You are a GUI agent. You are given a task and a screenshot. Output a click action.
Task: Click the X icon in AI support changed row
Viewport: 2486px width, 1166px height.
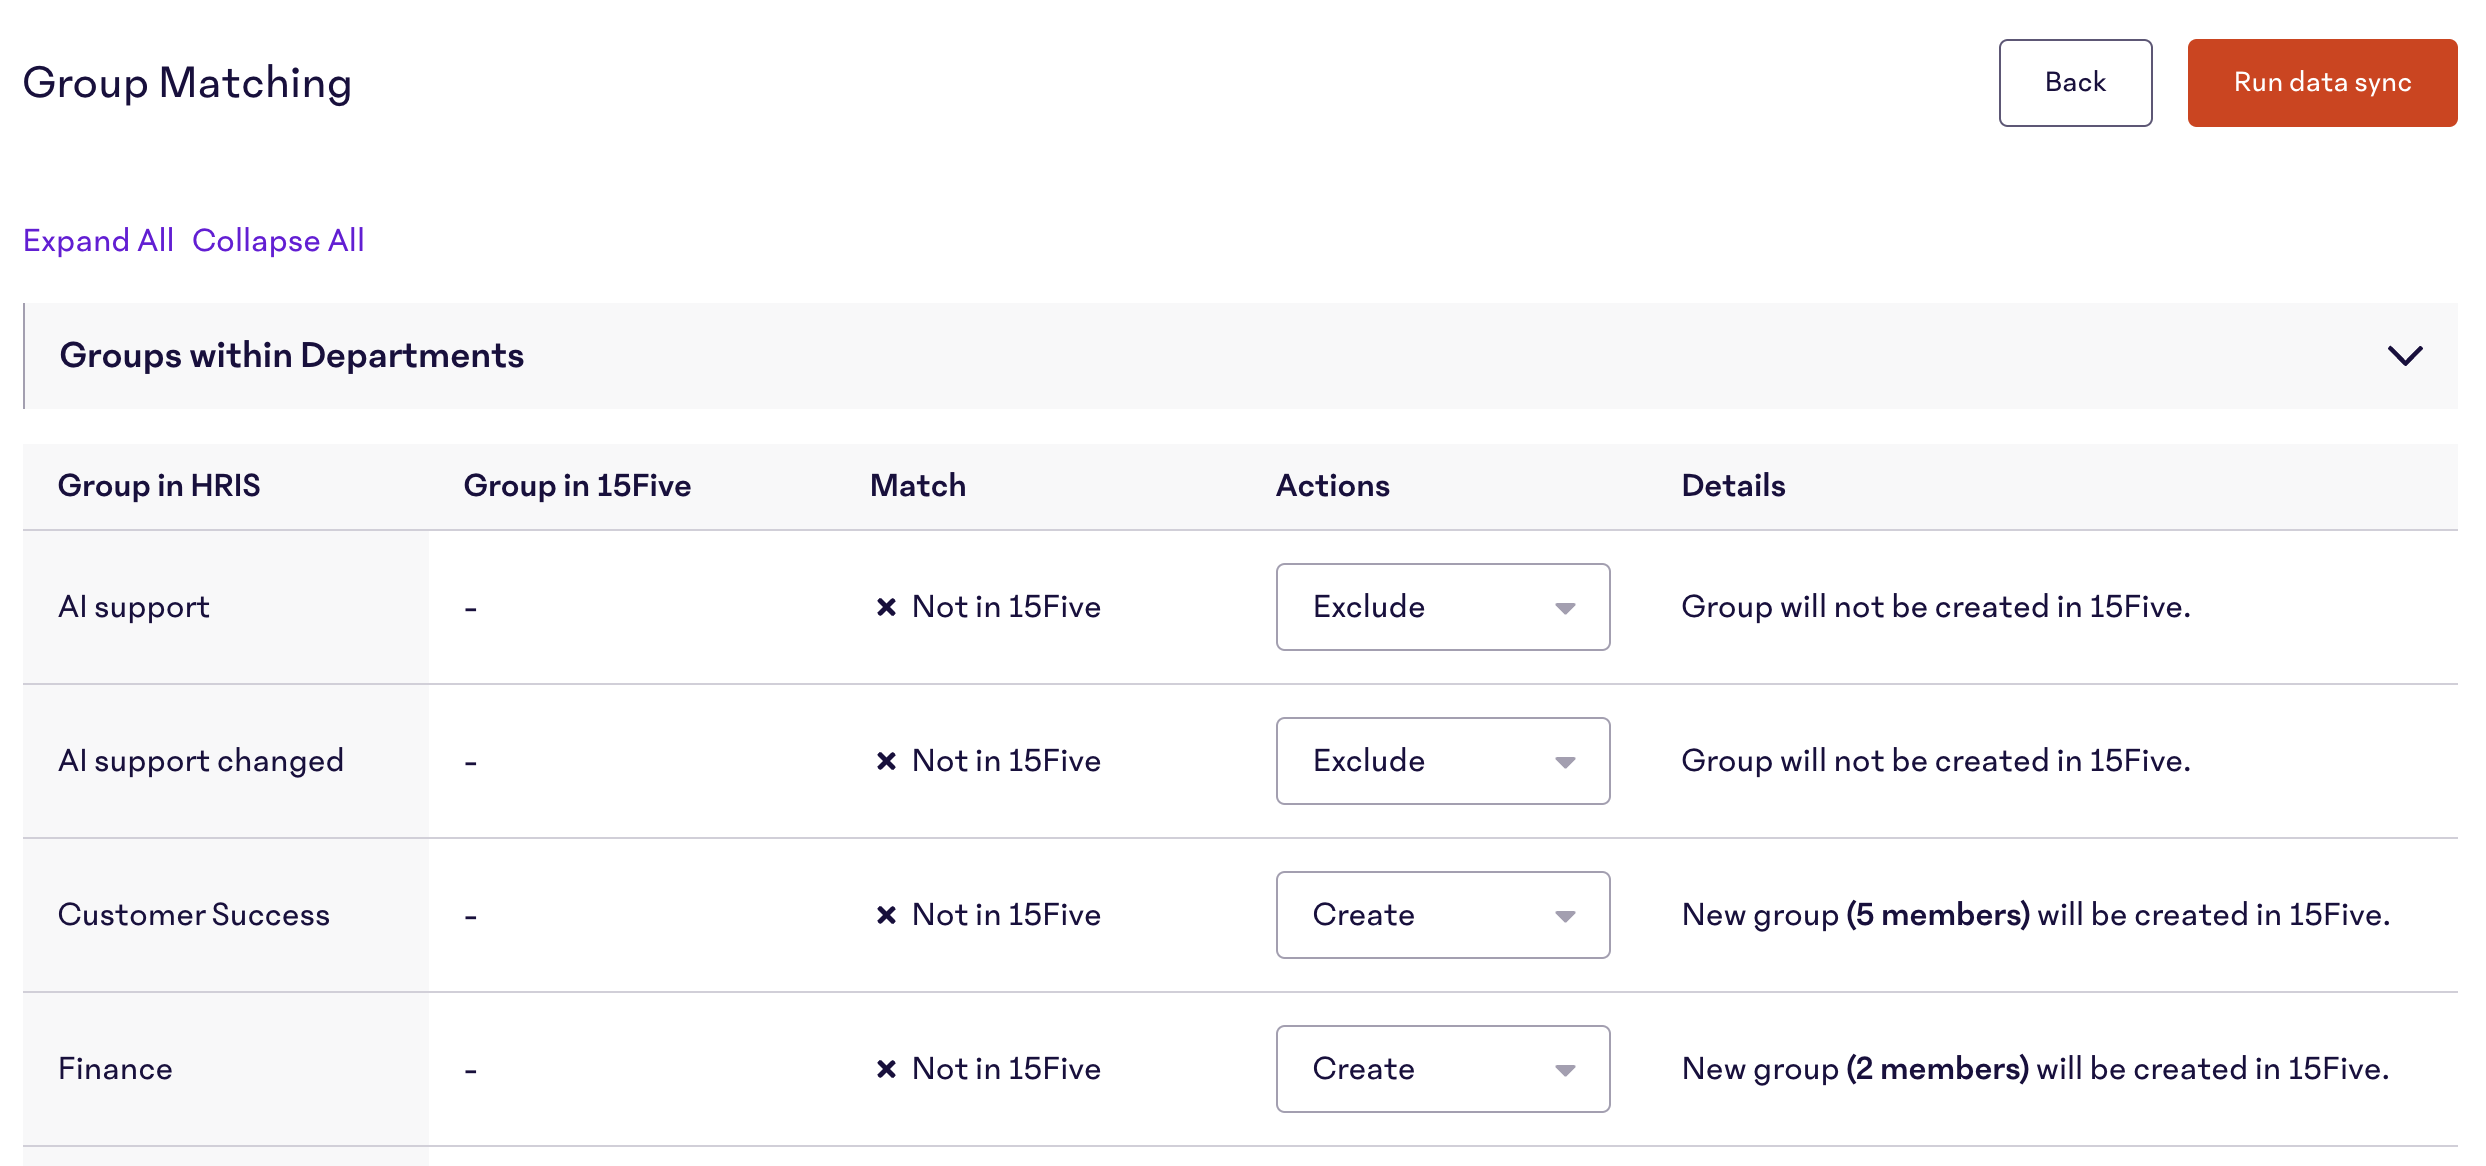coord(886,761)
